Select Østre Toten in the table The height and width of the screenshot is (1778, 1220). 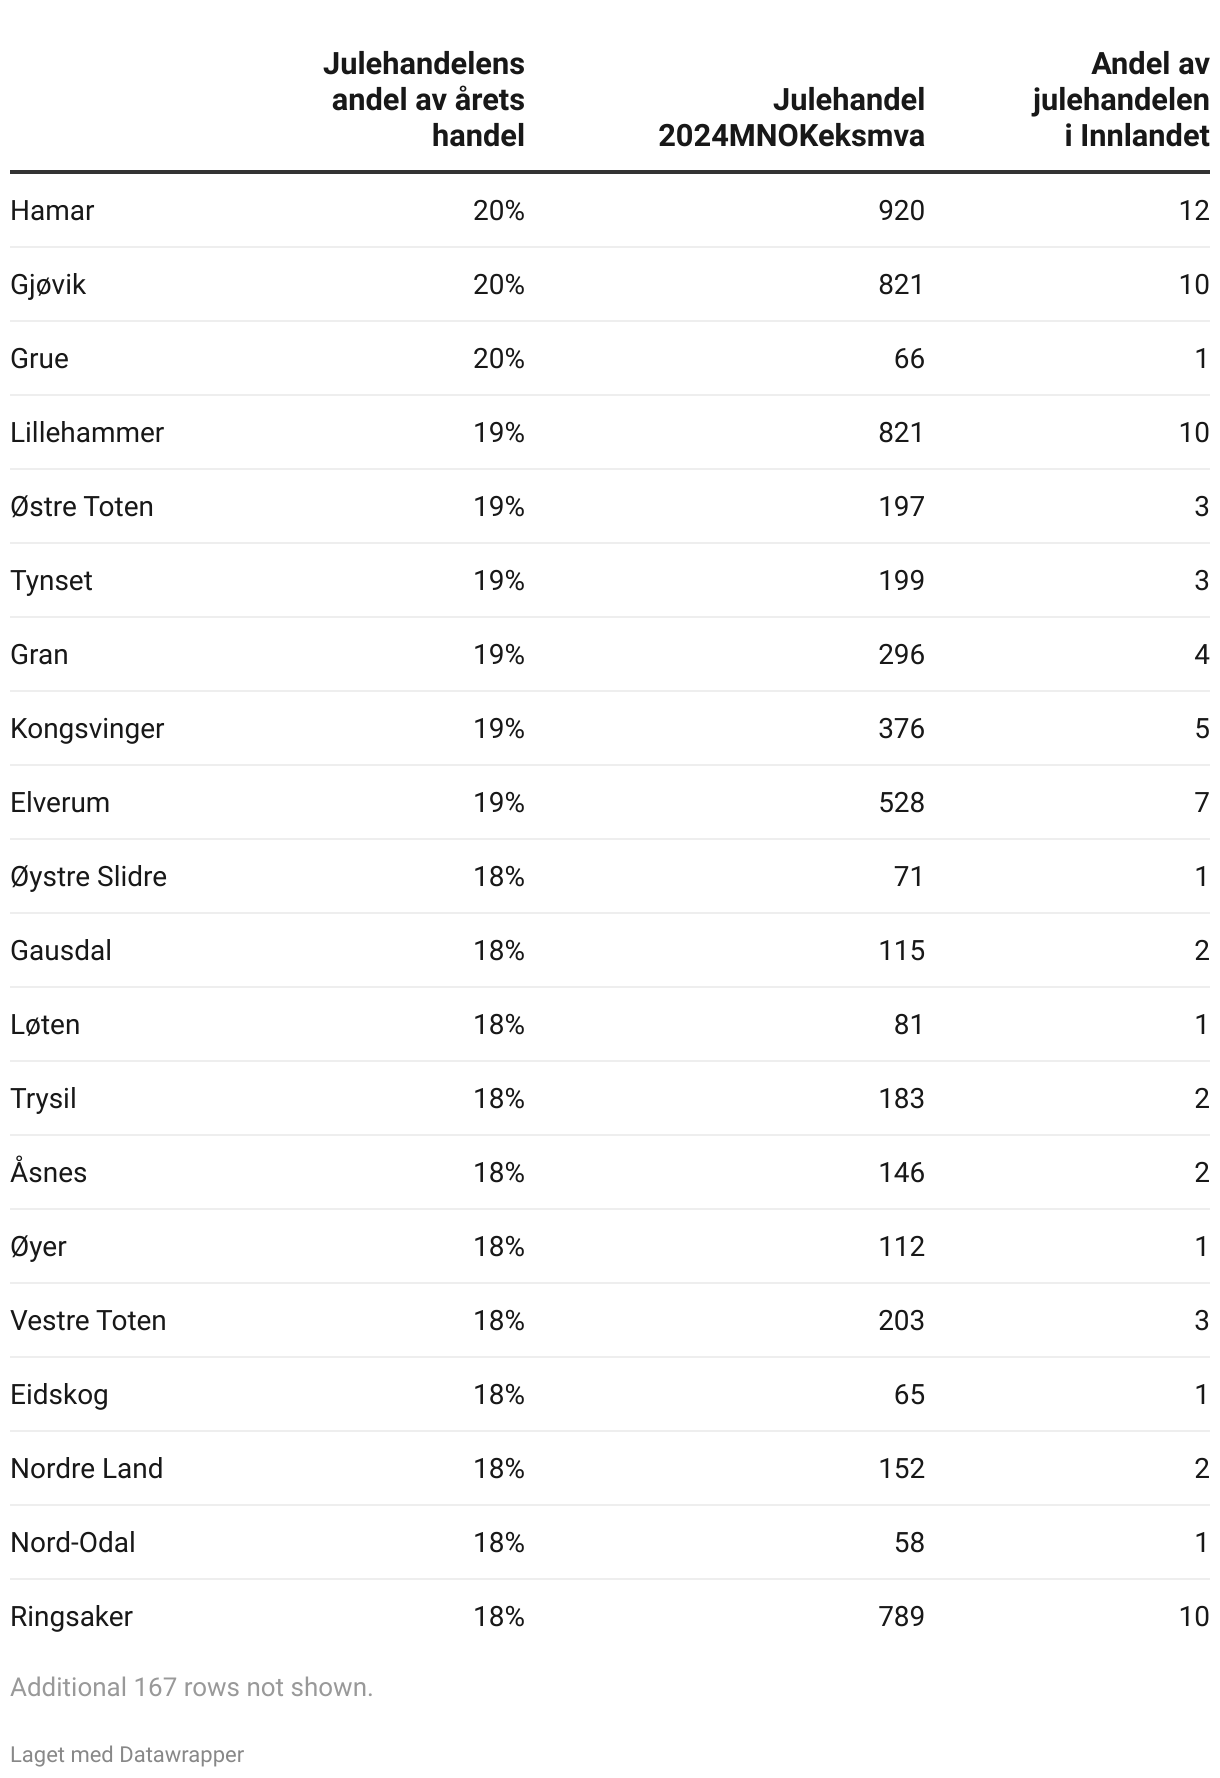coord(82,507)
